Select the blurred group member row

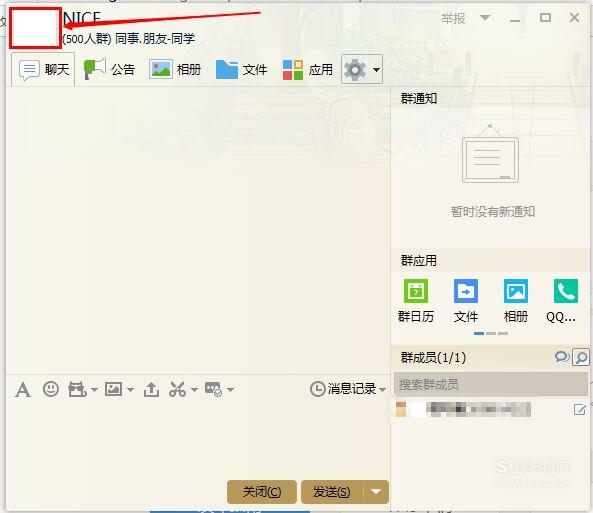coord(491,410)
